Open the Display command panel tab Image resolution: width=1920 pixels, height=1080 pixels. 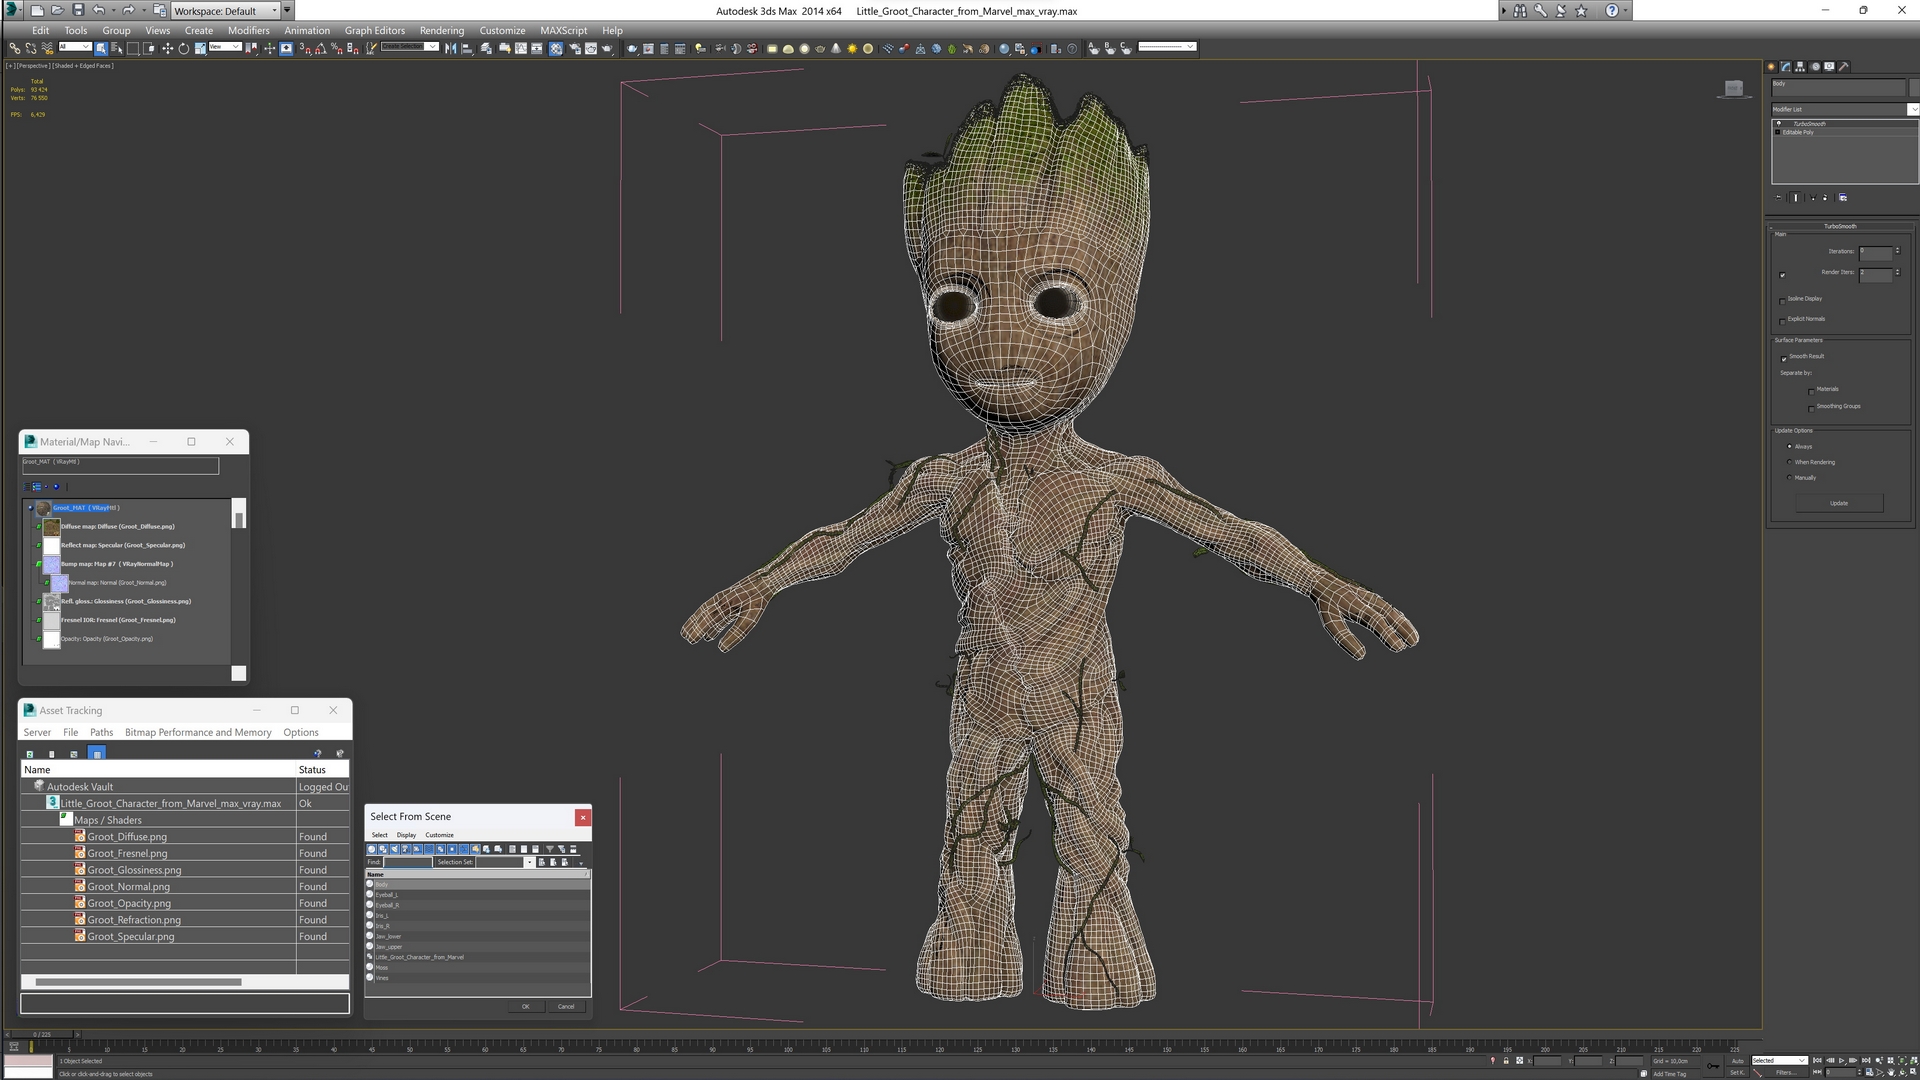[x=1829, y=67]
